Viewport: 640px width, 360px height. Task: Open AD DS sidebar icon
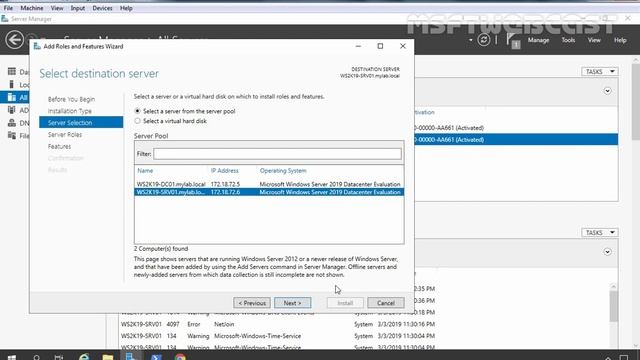tap(12, 110)
